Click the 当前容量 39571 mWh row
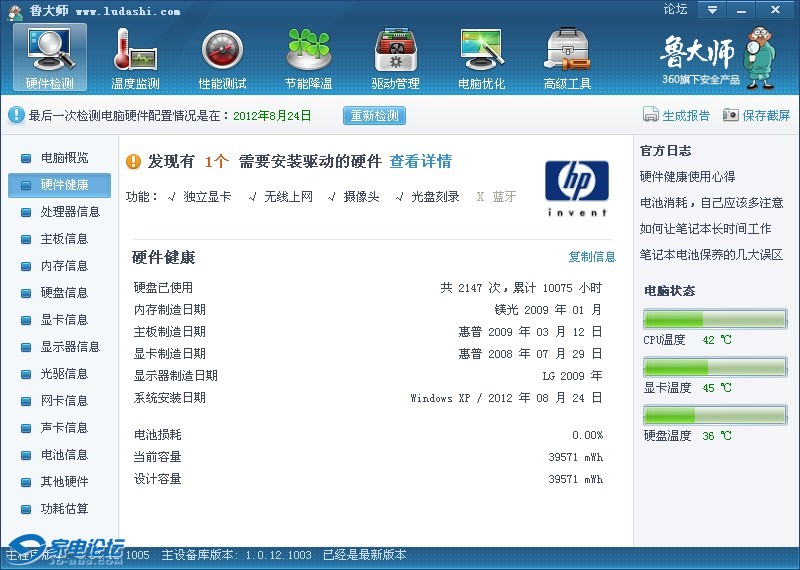Image resolution: width=800 pixels, height=570 pixels. [x=368, y=457]
